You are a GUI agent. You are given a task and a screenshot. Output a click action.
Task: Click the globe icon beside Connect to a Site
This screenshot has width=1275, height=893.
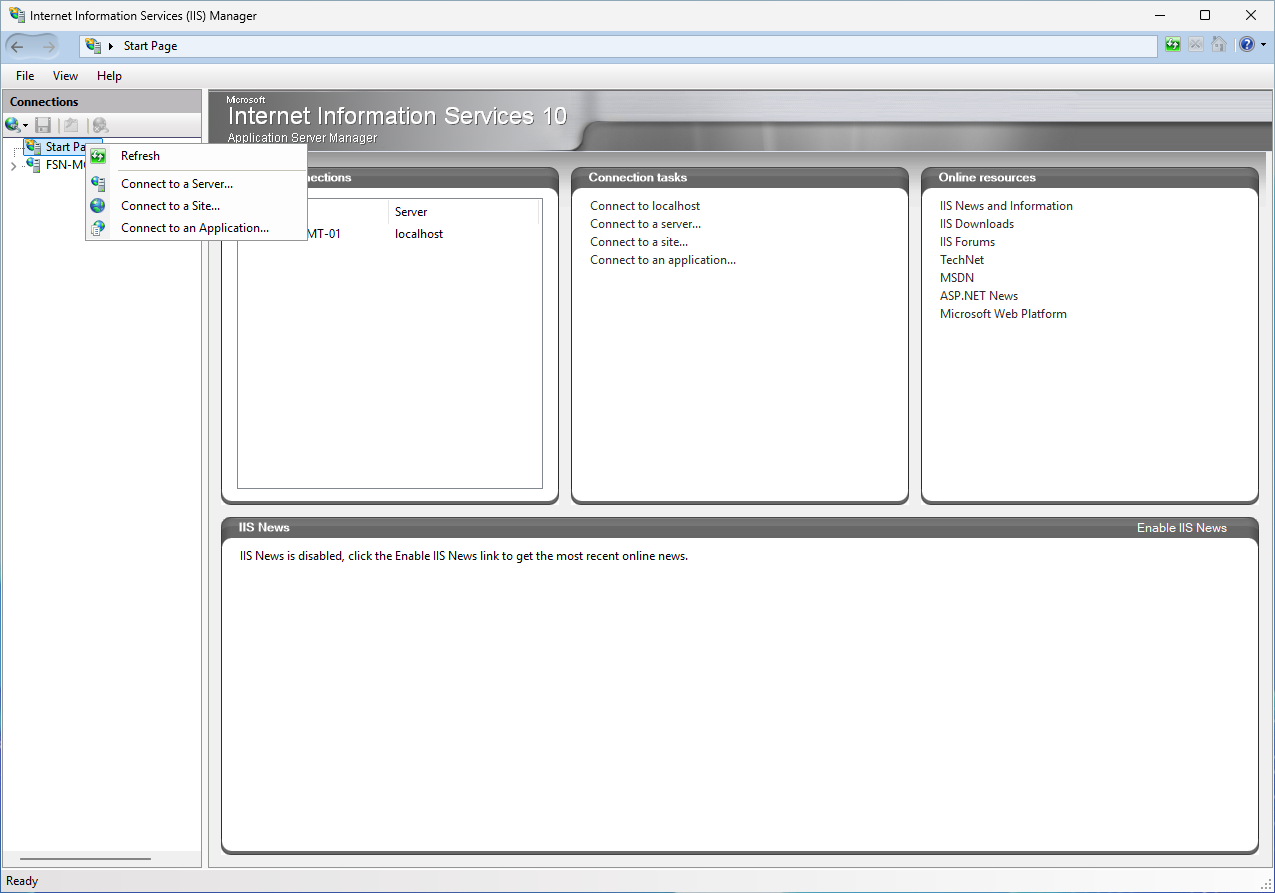pos(98,206)
